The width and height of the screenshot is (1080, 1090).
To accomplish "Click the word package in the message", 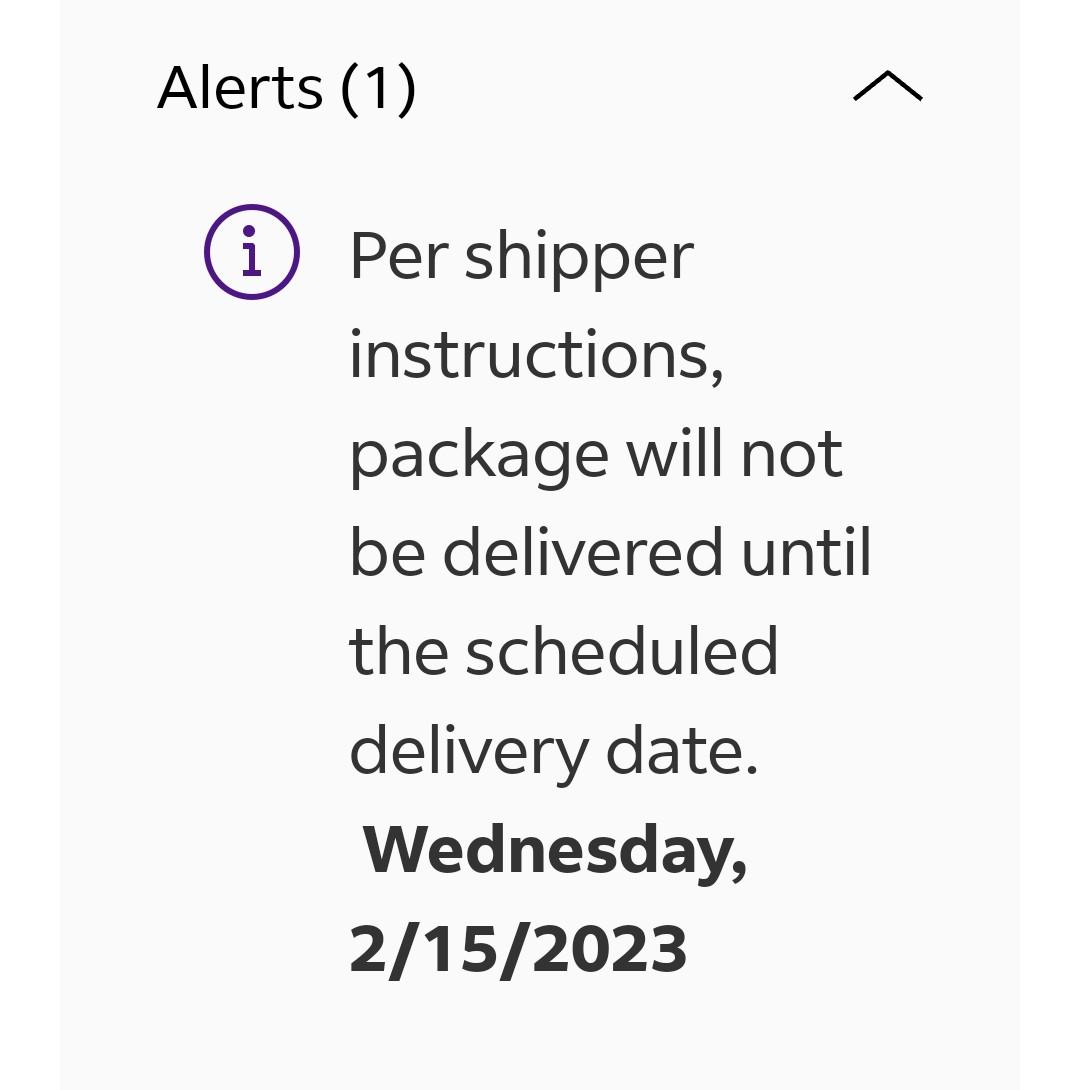I will point(479,459).
